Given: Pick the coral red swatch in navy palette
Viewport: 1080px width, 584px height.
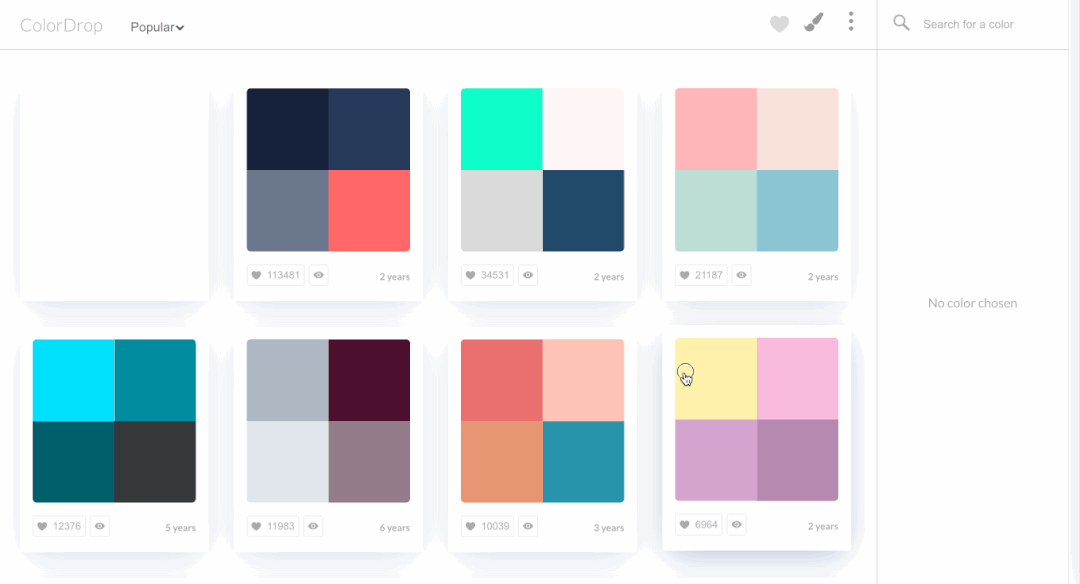Looking at the screenshot, I should point(369,211).
